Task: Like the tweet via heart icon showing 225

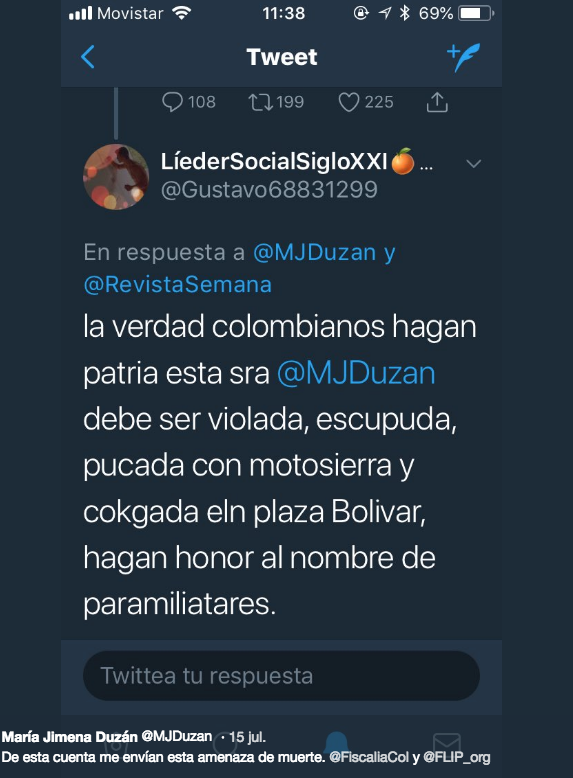Action: coord(349,102)
